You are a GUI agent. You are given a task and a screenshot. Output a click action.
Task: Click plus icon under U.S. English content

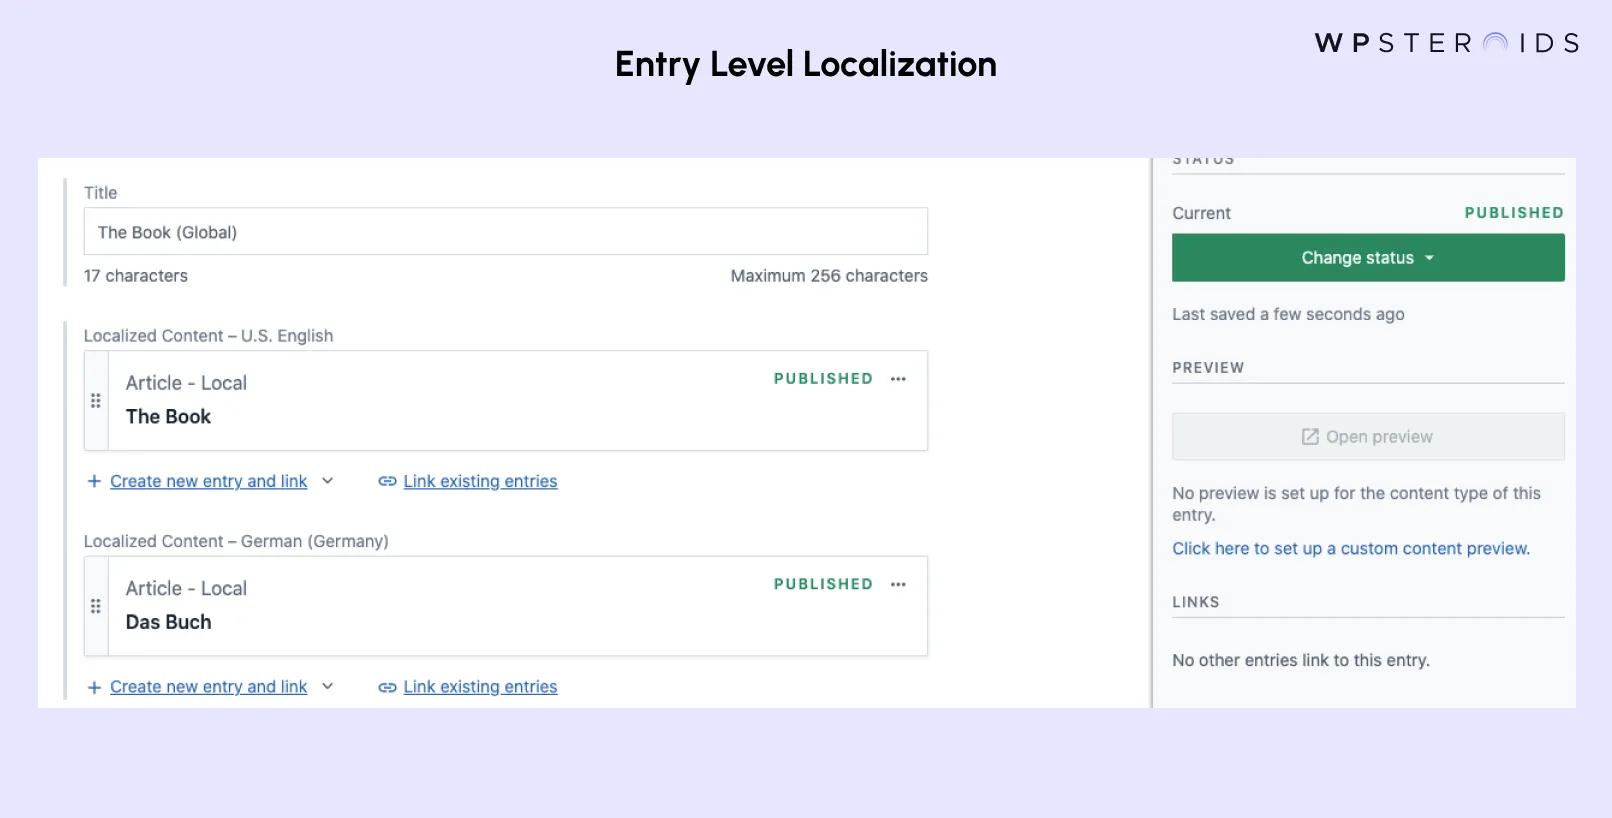(94, 481)
